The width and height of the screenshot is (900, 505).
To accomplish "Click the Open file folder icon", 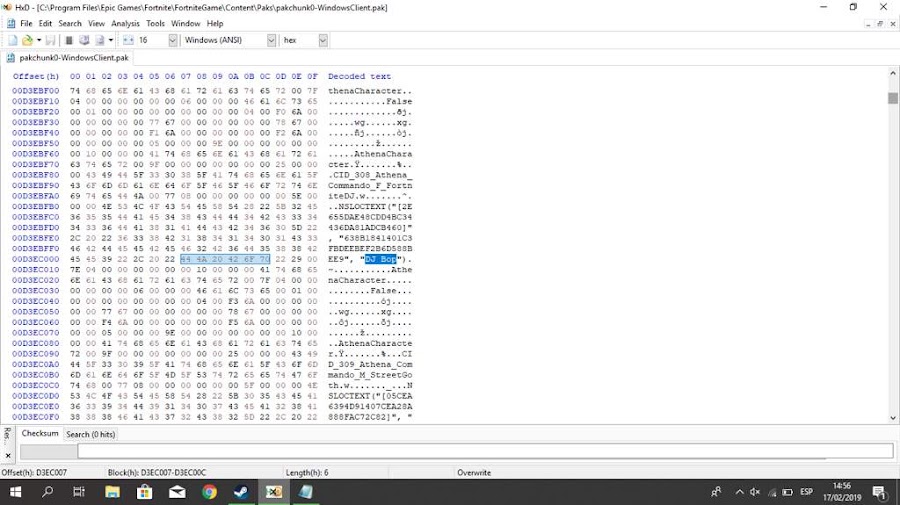I will pyautogui.click(x=27, y=40).
